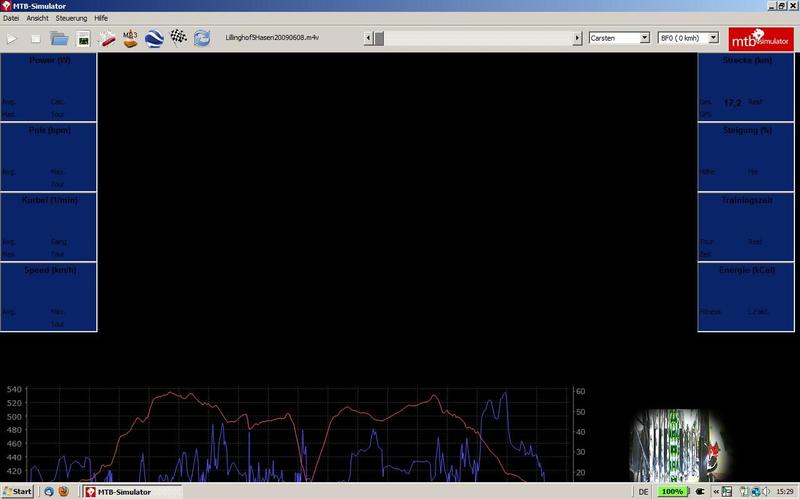Open settings via the Swiss knife icon
This screenshot has height=499, width=800.
pos(107,38)
